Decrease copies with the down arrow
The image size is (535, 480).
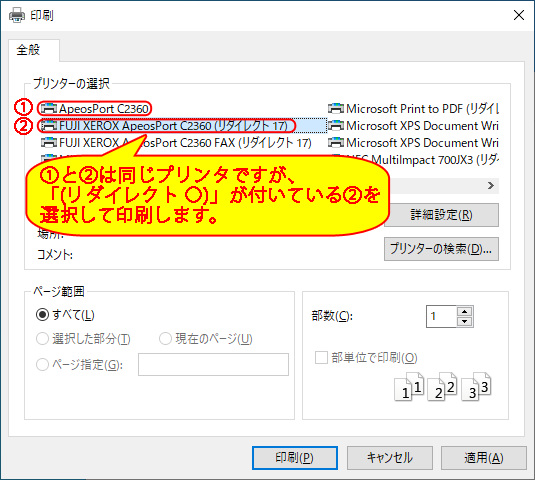click(464, 321)
